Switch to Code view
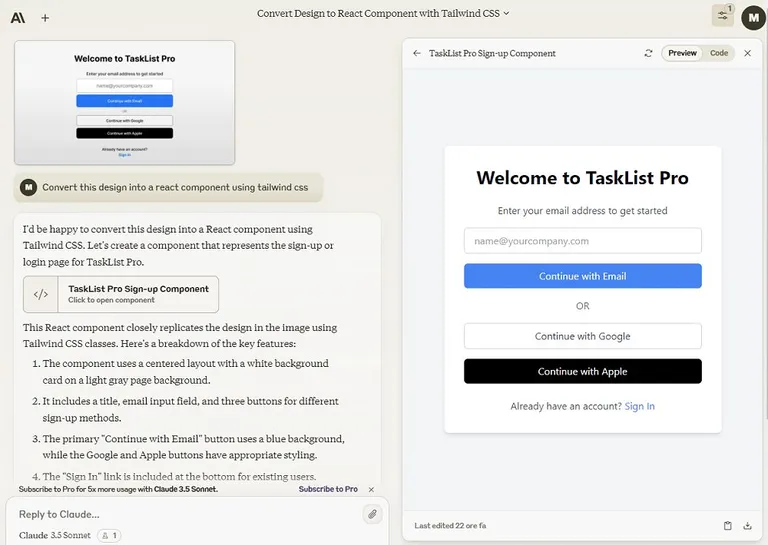Image resolution: width=768 pixels, height=545 pixels. pyautogui.click(x=719, y=53)
